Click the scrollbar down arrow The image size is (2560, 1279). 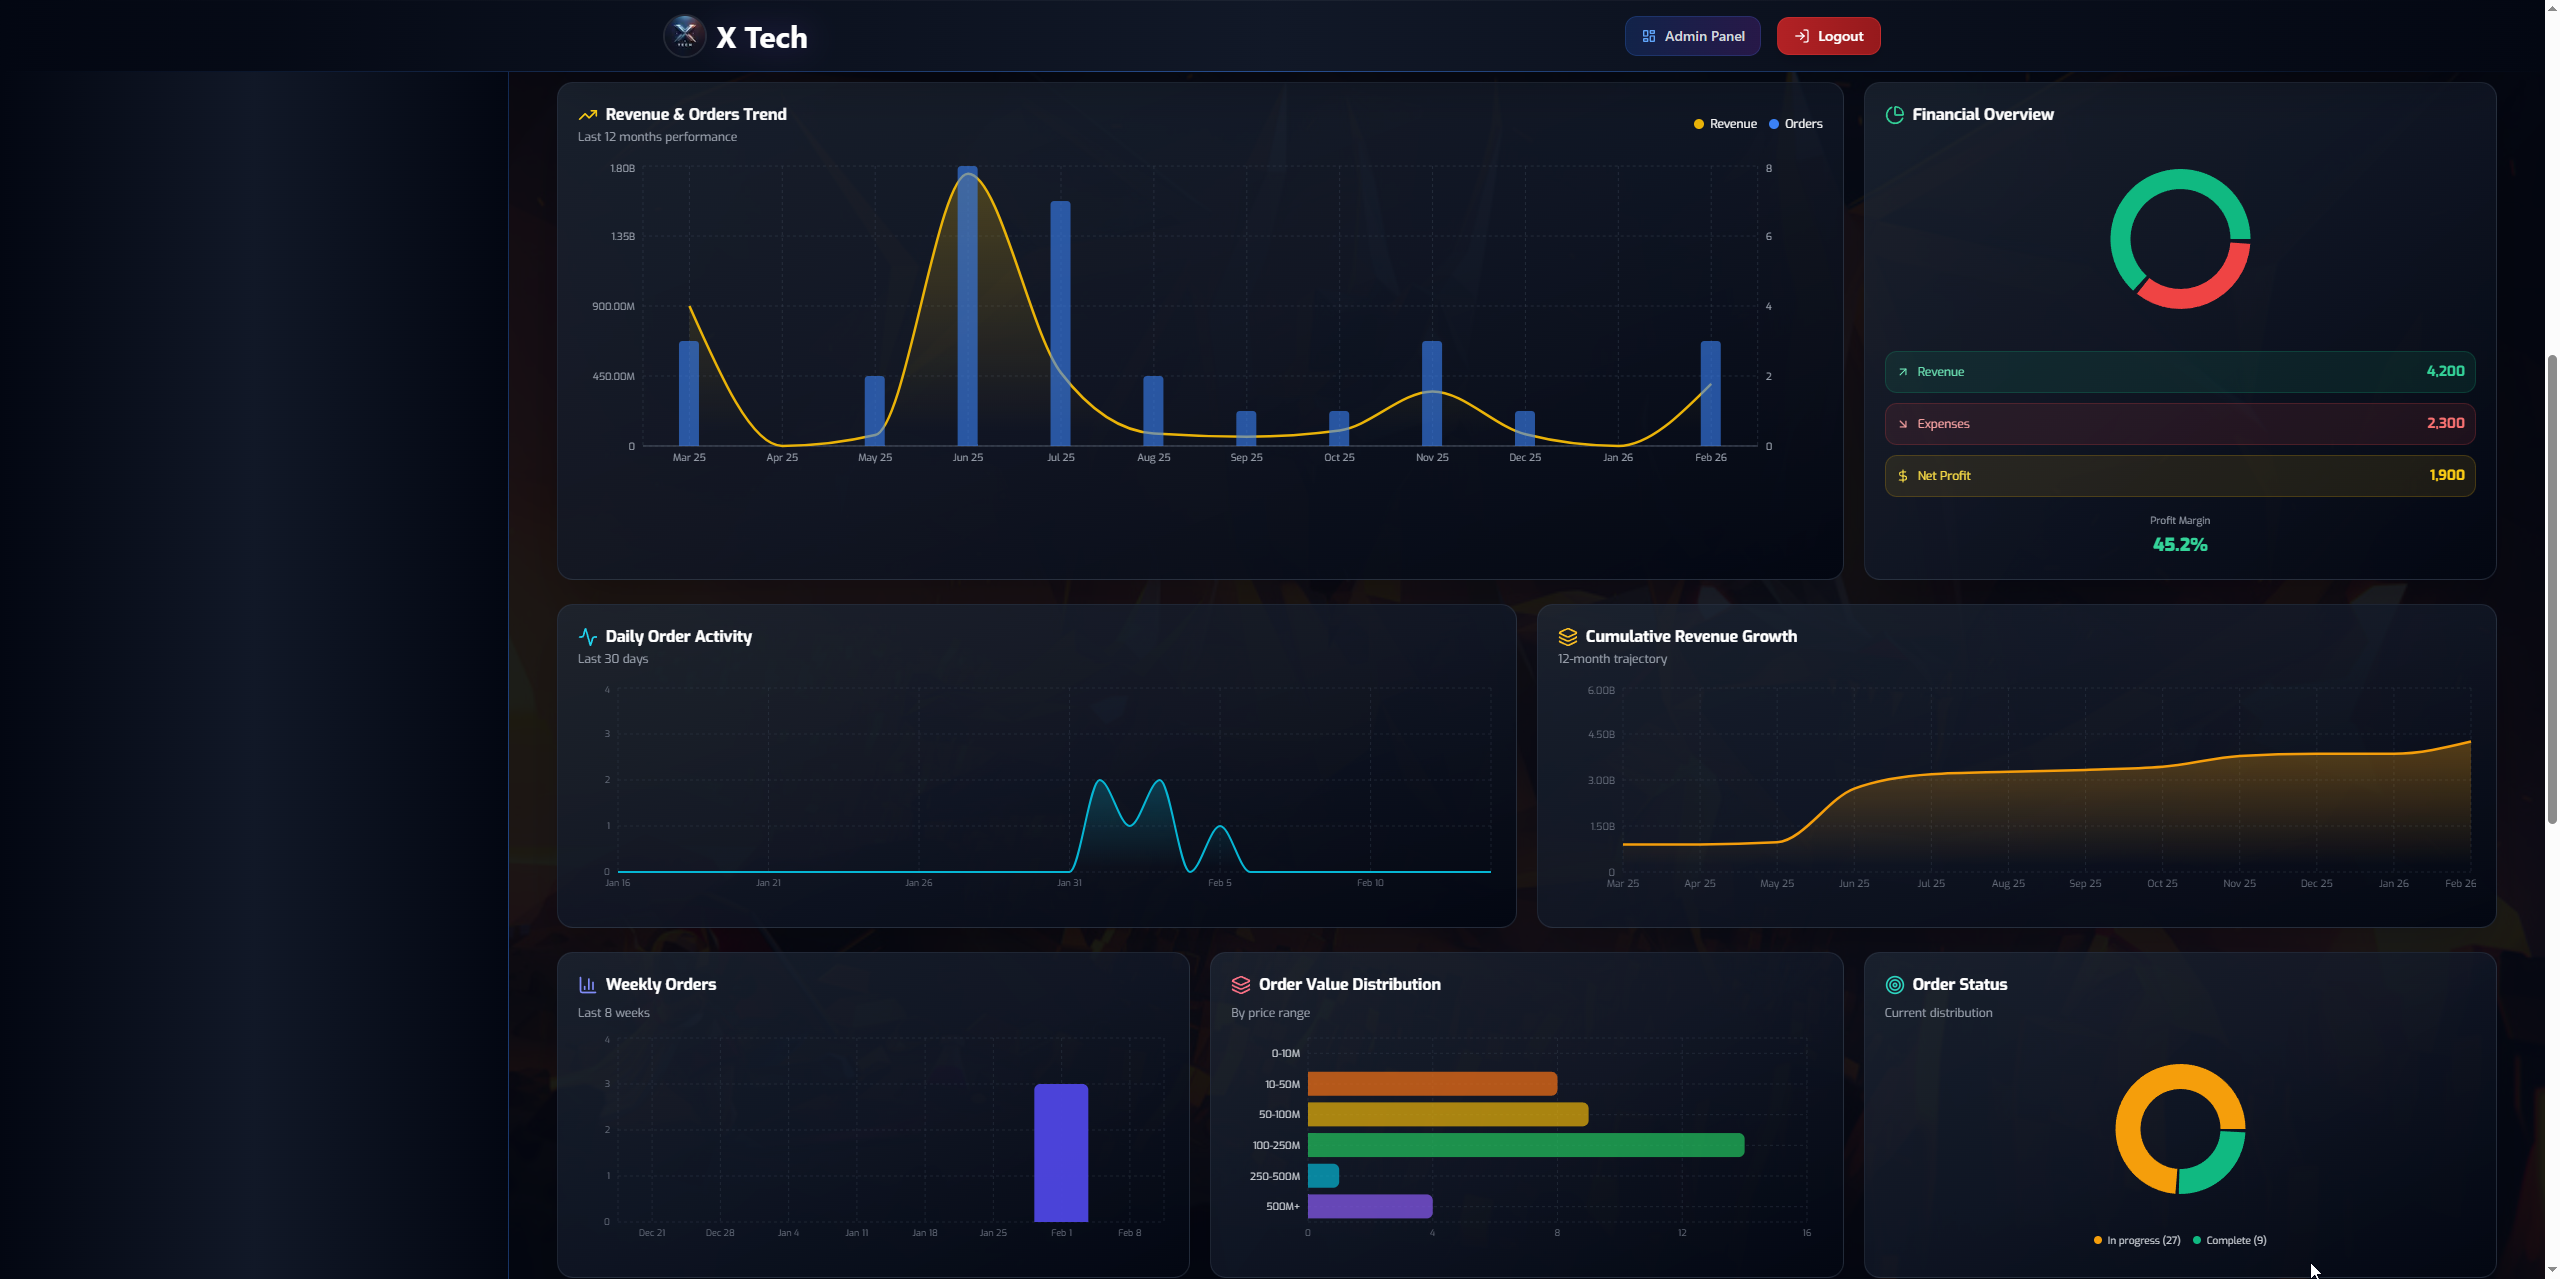pyautogui.click(x=2552, y=1270)
